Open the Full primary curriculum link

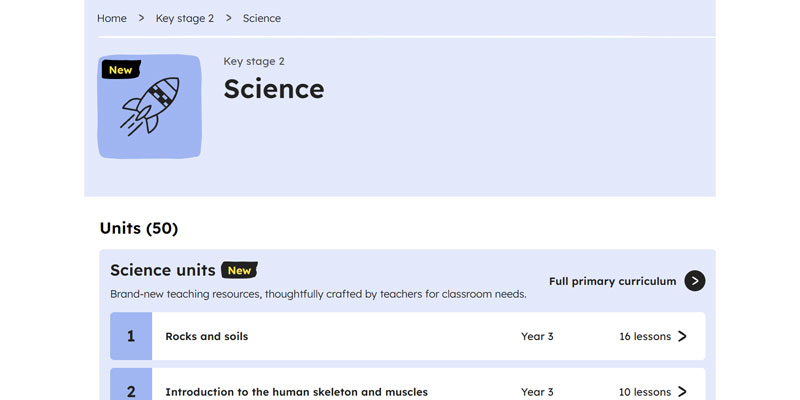(627, 281)
